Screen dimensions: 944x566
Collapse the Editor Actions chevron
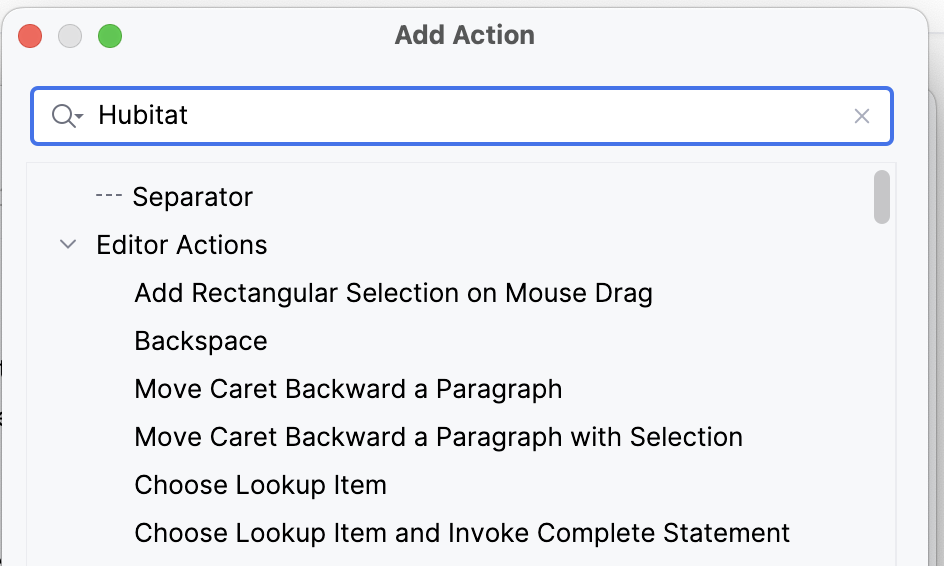point(68,244)
